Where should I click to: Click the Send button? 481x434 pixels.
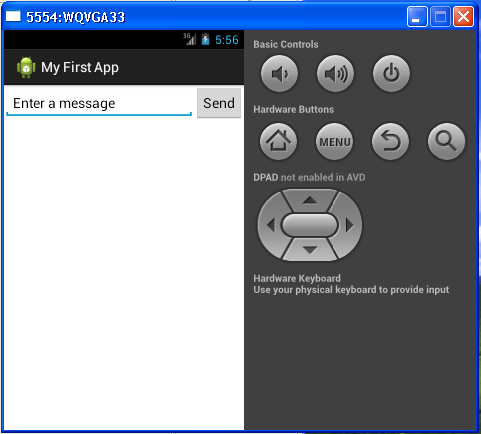219,103
